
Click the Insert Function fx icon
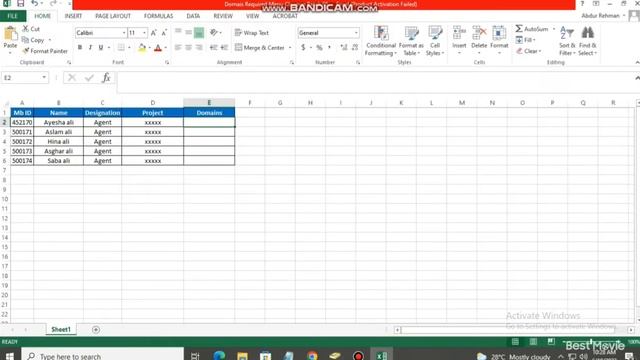[106, 78]
